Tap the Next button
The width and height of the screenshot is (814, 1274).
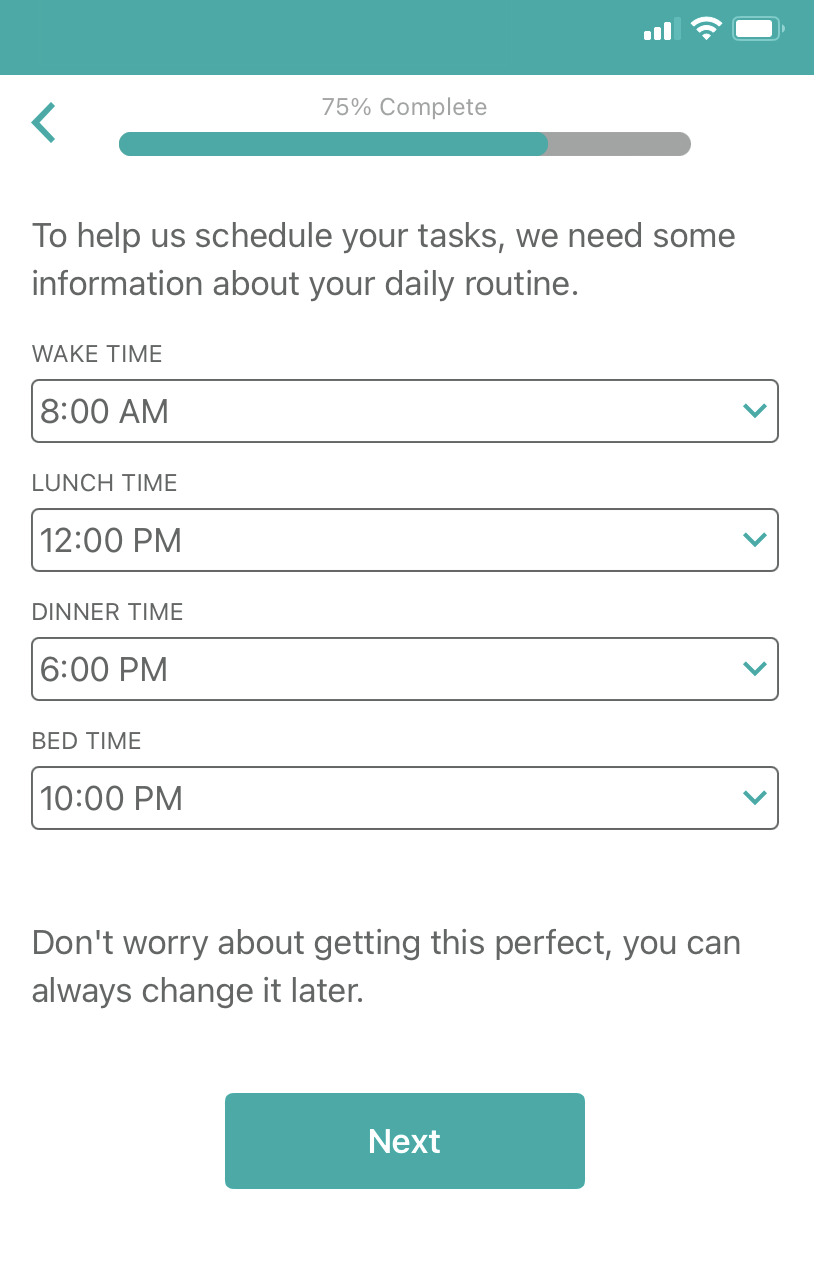coord(405,1141)
